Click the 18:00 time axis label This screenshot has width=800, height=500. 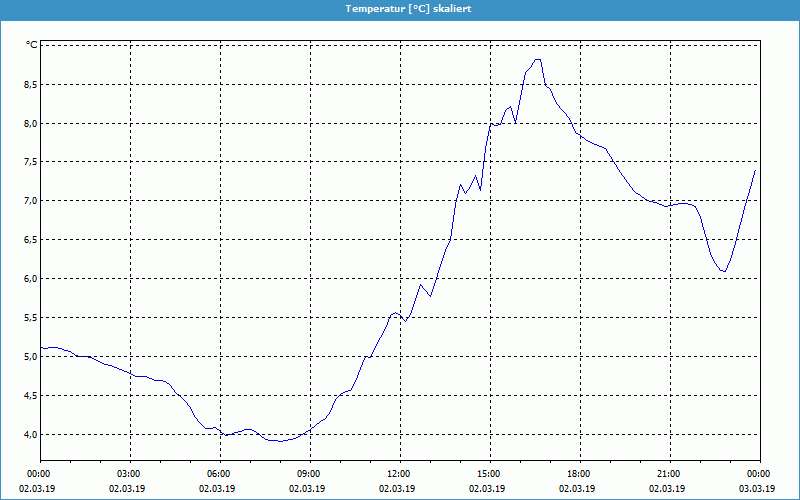pyautogui.click(x=578, y=474)
